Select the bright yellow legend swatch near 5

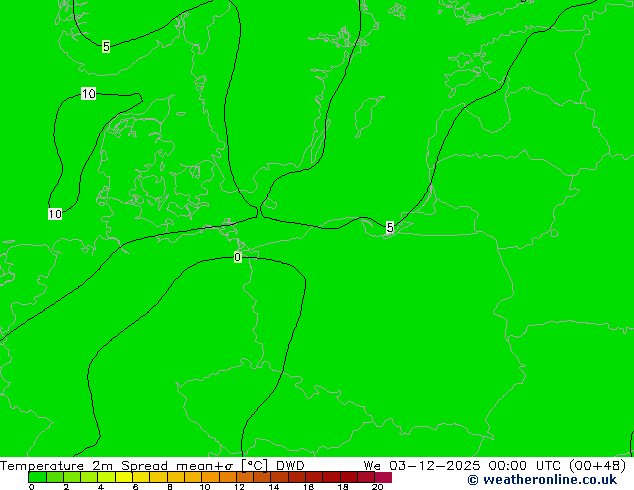click(x=124, y=477)
